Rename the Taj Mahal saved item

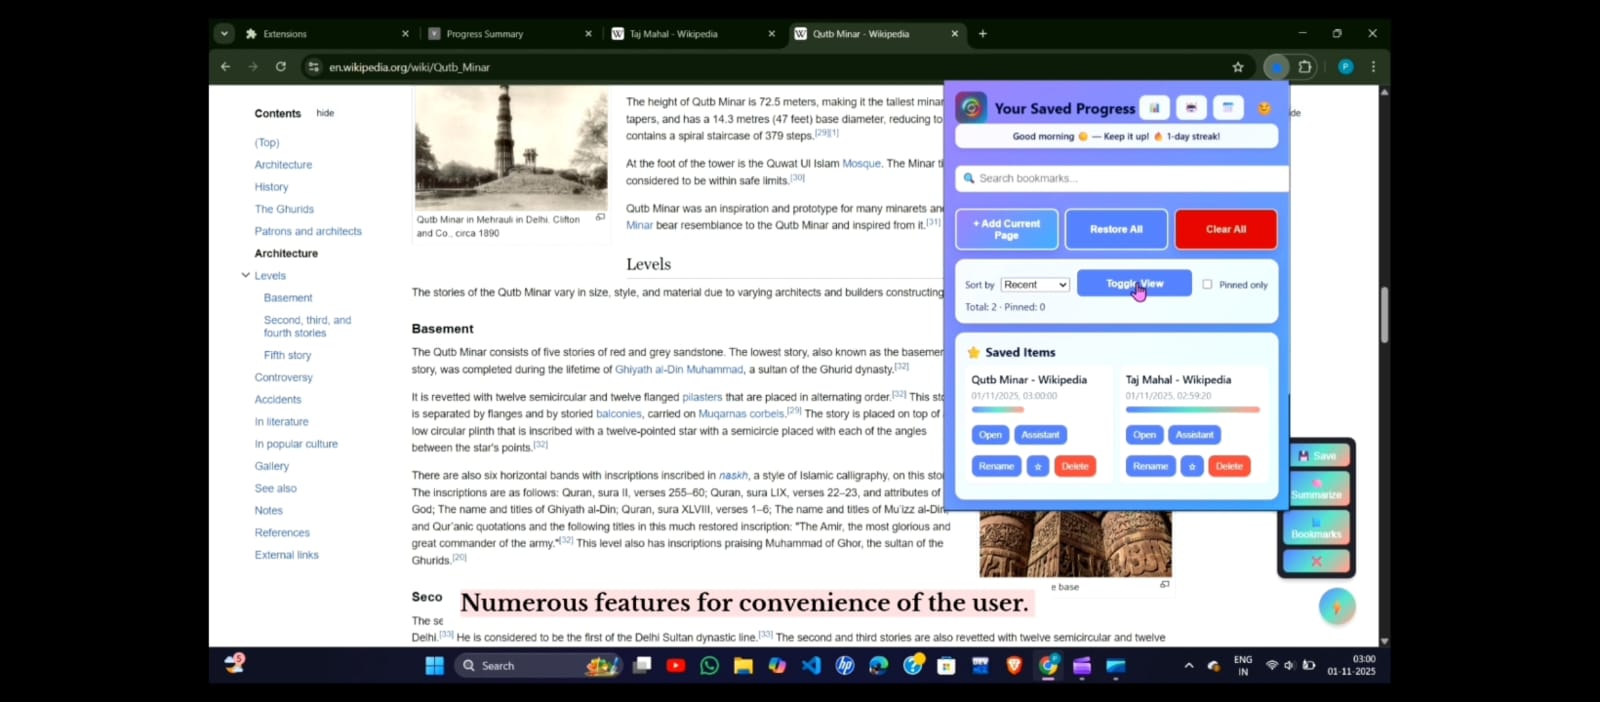click(x=1150, y=466)
